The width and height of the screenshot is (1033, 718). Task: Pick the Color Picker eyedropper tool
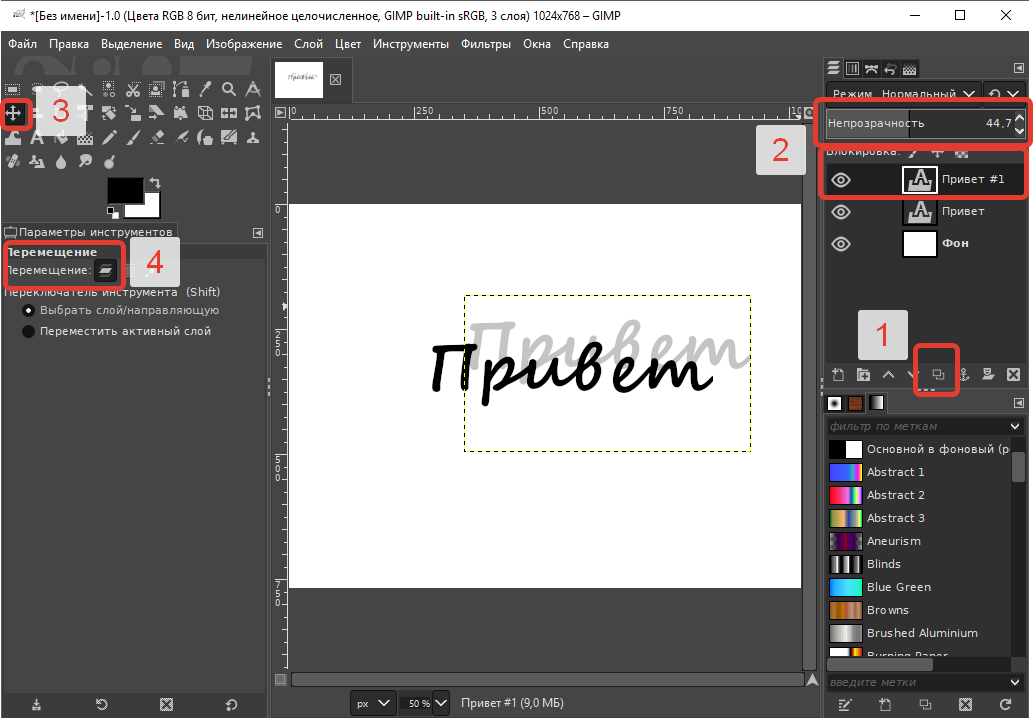point(205,89)
